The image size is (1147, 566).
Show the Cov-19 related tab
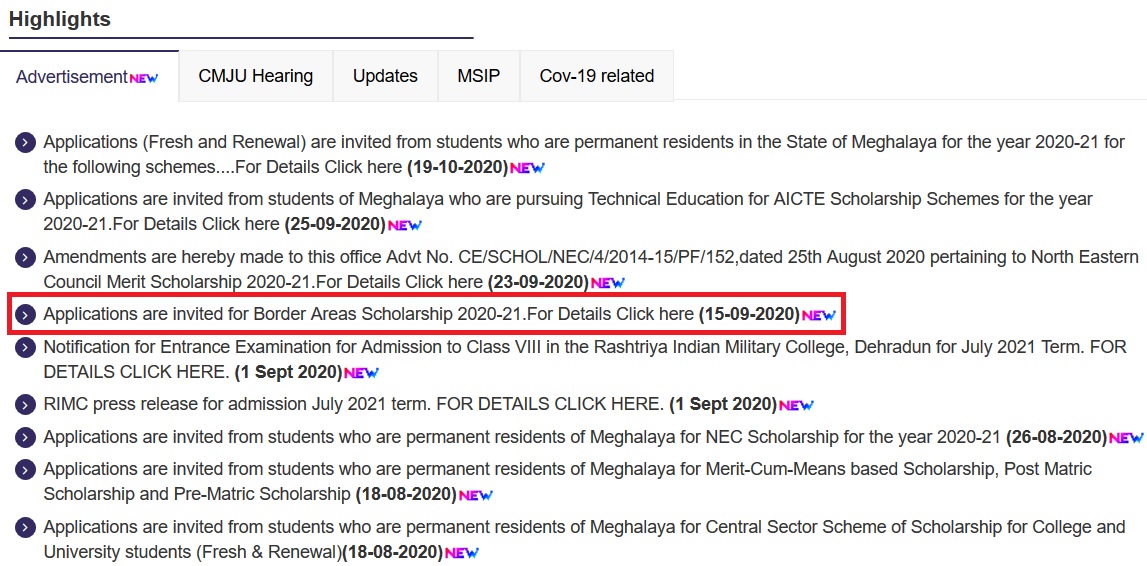tap(596, 76)
